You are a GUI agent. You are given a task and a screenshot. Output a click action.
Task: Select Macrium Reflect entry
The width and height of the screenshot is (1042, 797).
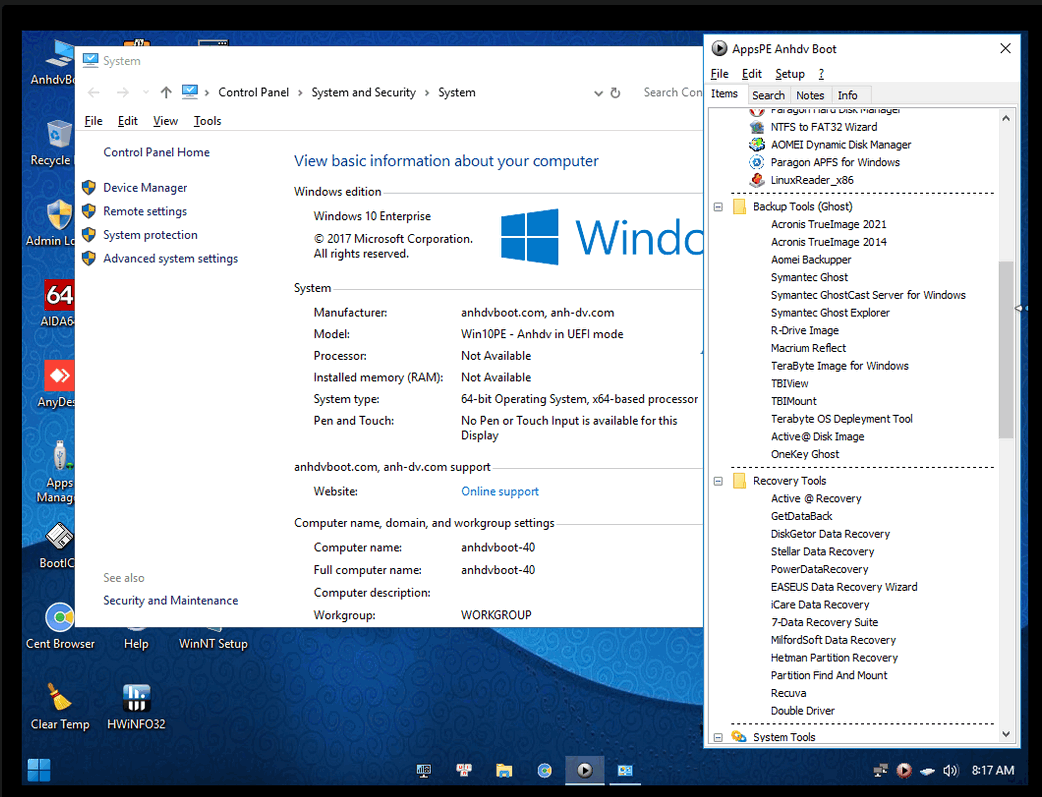tap(808, 348)
